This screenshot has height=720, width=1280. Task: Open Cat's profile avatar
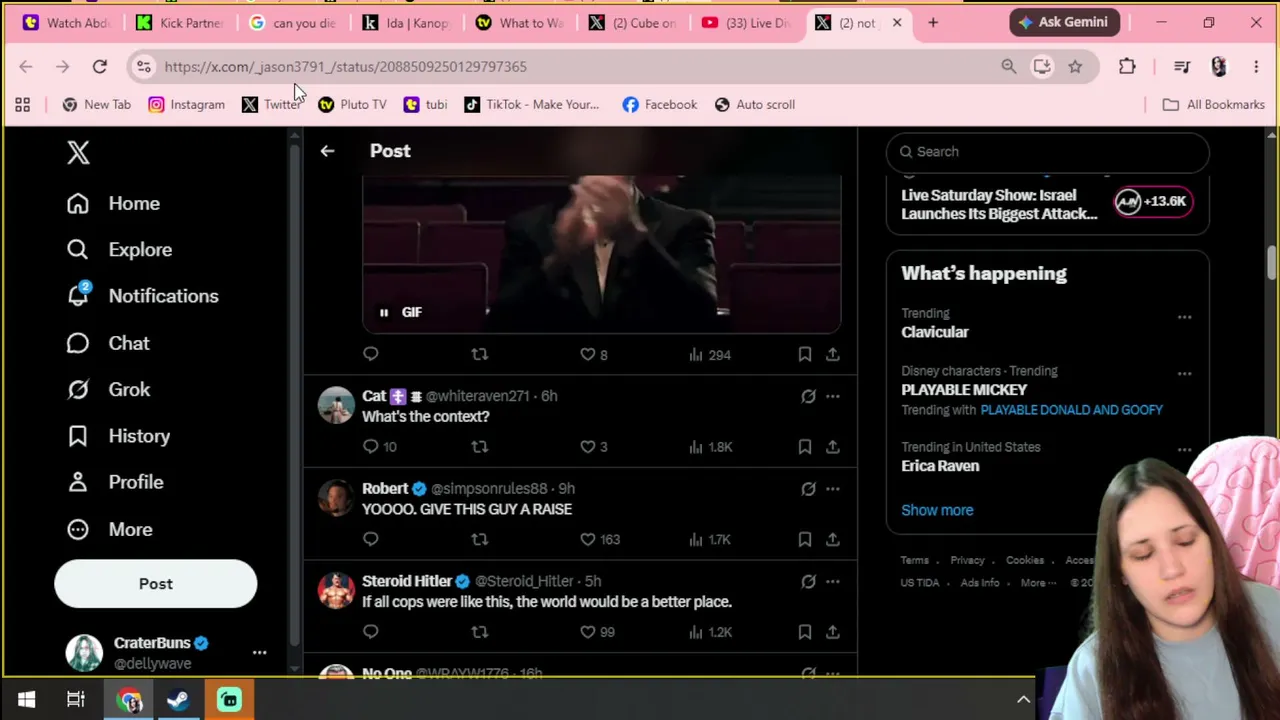(x=336, y=406)
